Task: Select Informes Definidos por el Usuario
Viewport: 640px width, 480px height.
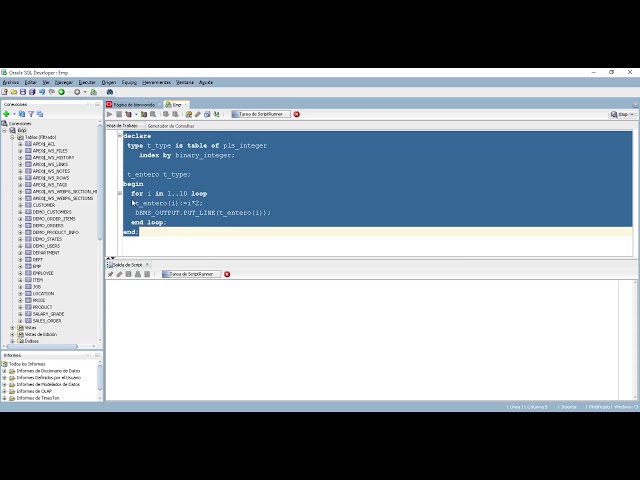Action: (x=49, y=378)
